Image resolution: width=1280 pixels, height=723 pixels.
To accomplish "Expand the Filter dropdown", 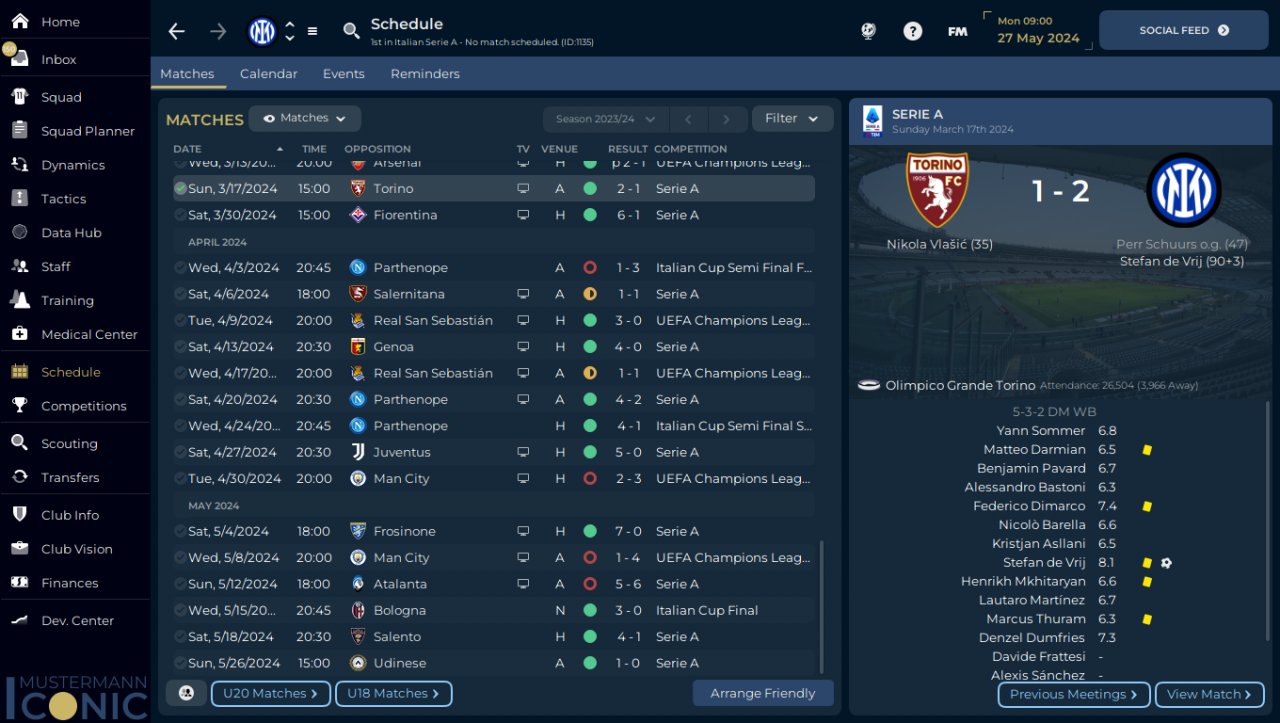I will tap(792, 118).
